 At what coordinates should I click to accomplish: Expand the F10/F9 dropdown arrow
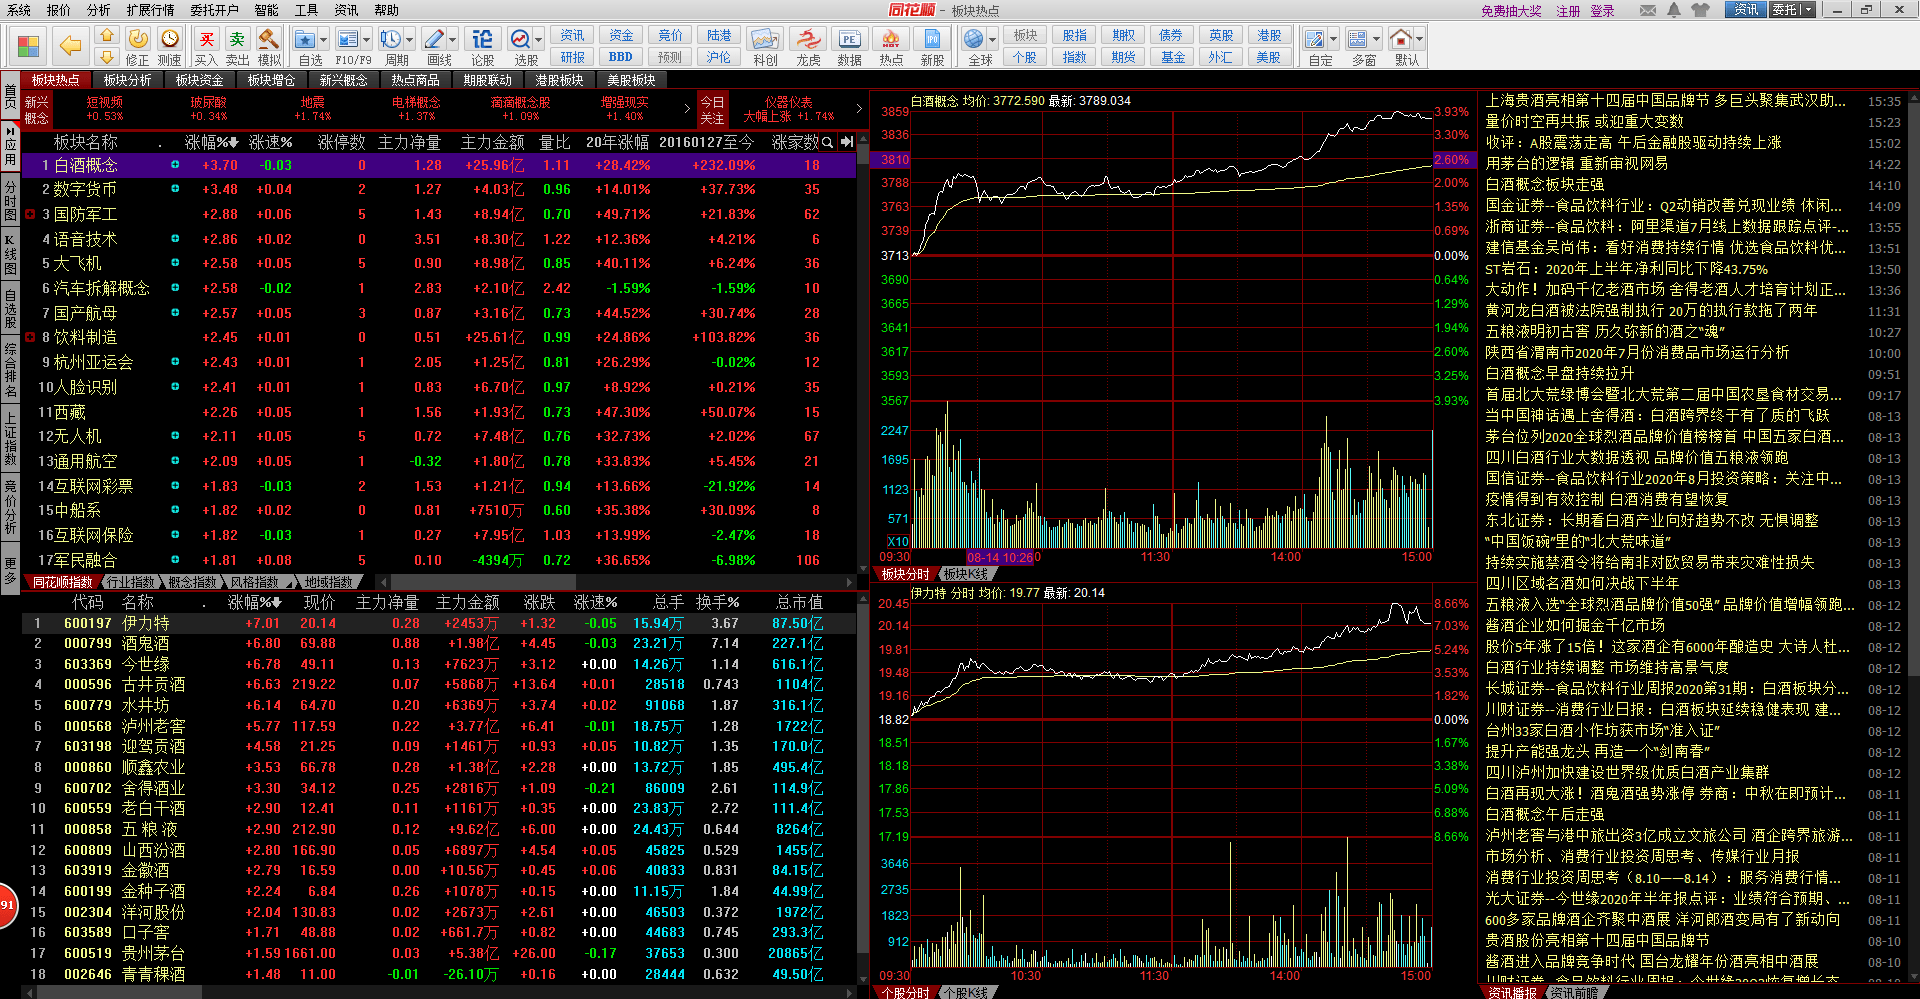(367, 40)
